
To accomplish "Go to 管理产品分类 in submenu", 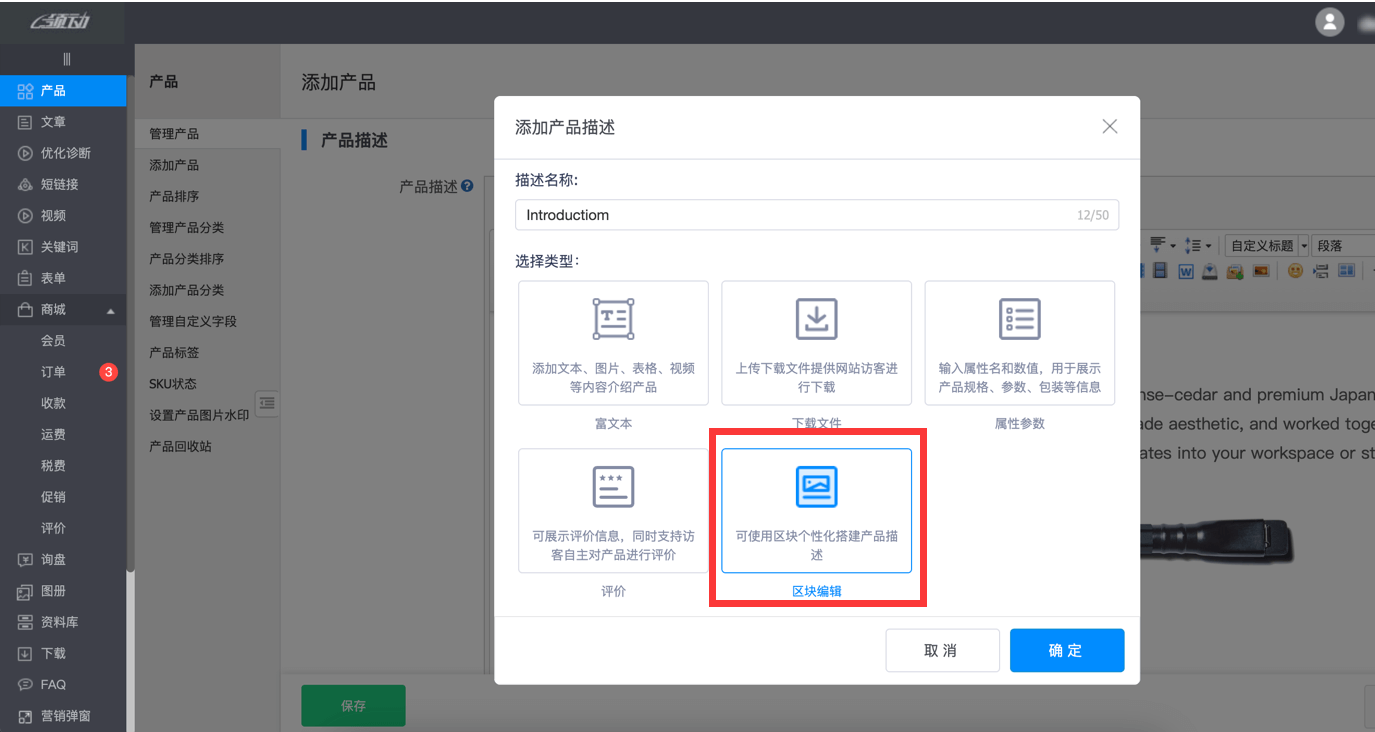I will [186, 228].
